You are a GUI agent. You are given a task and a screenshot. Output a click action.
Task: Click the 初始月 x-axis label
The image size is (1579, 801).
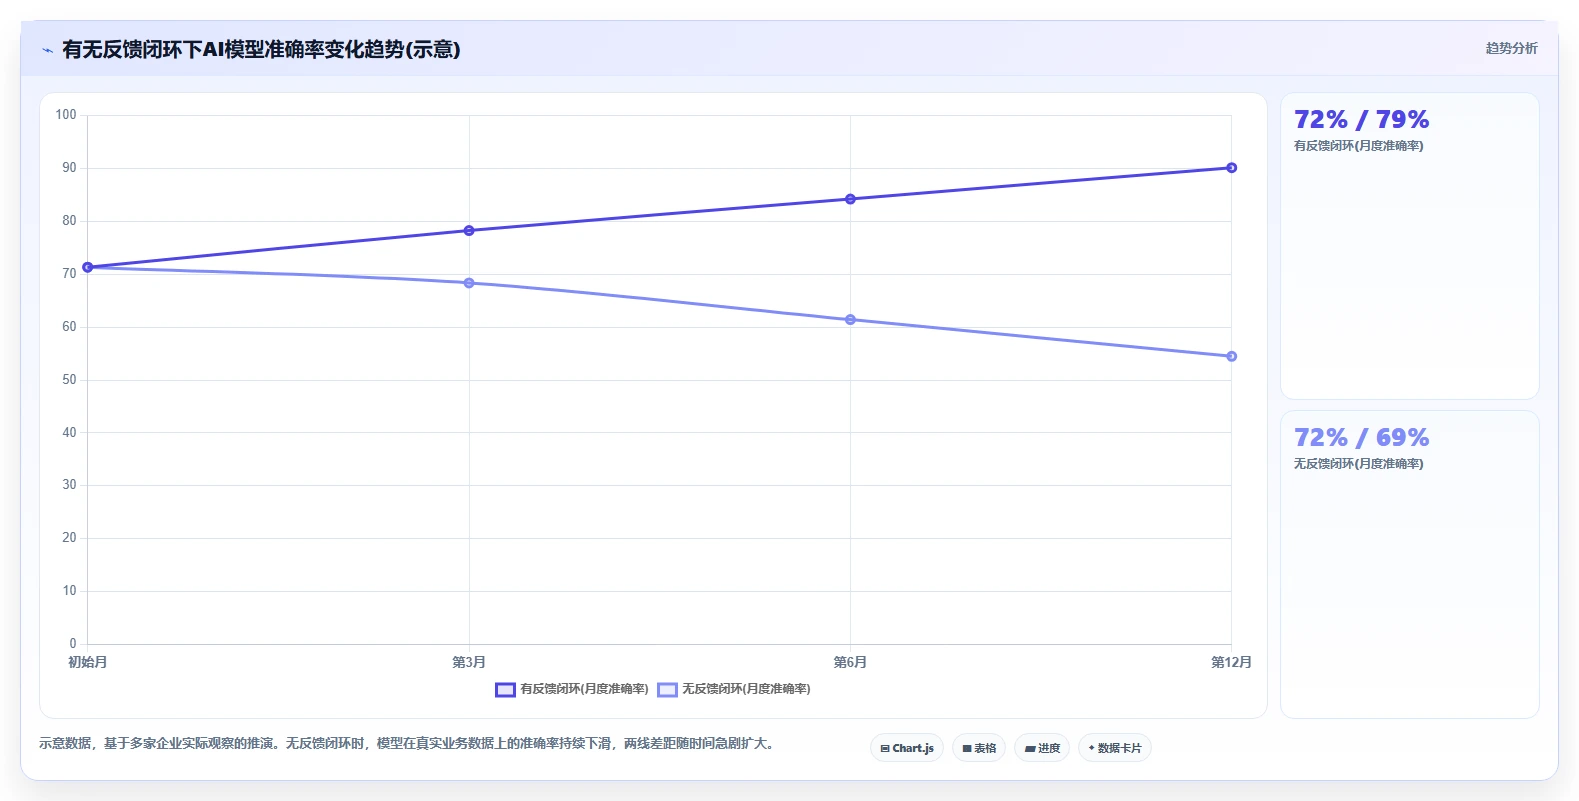[87, 662]
